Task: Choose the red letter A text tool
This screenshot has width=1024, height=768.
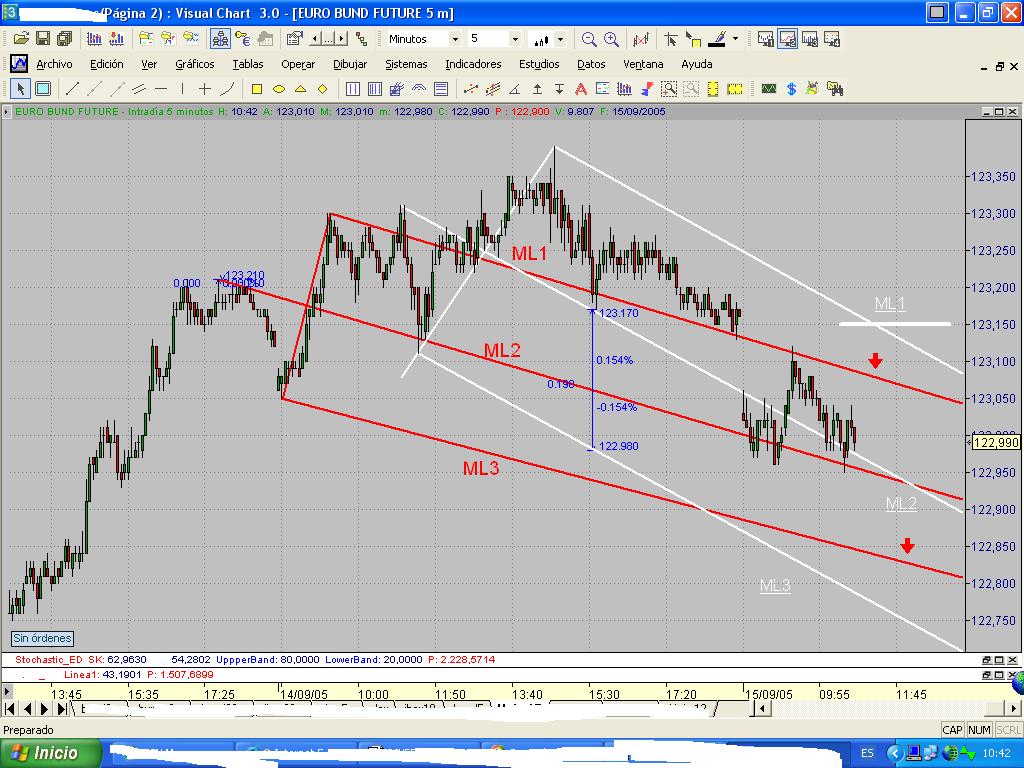Action: point(581,88)
